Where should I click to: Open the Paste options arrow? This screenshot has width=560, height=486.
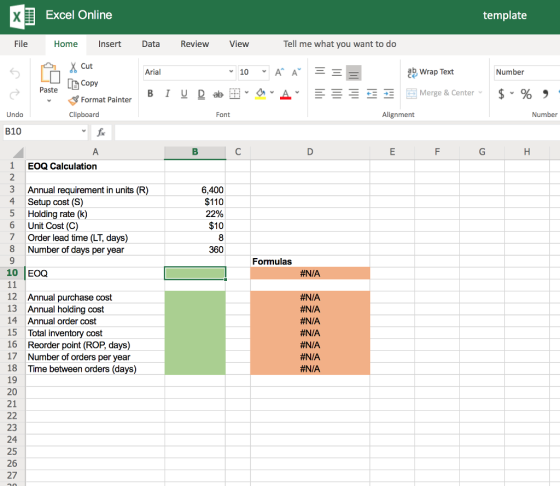[49, 101]
